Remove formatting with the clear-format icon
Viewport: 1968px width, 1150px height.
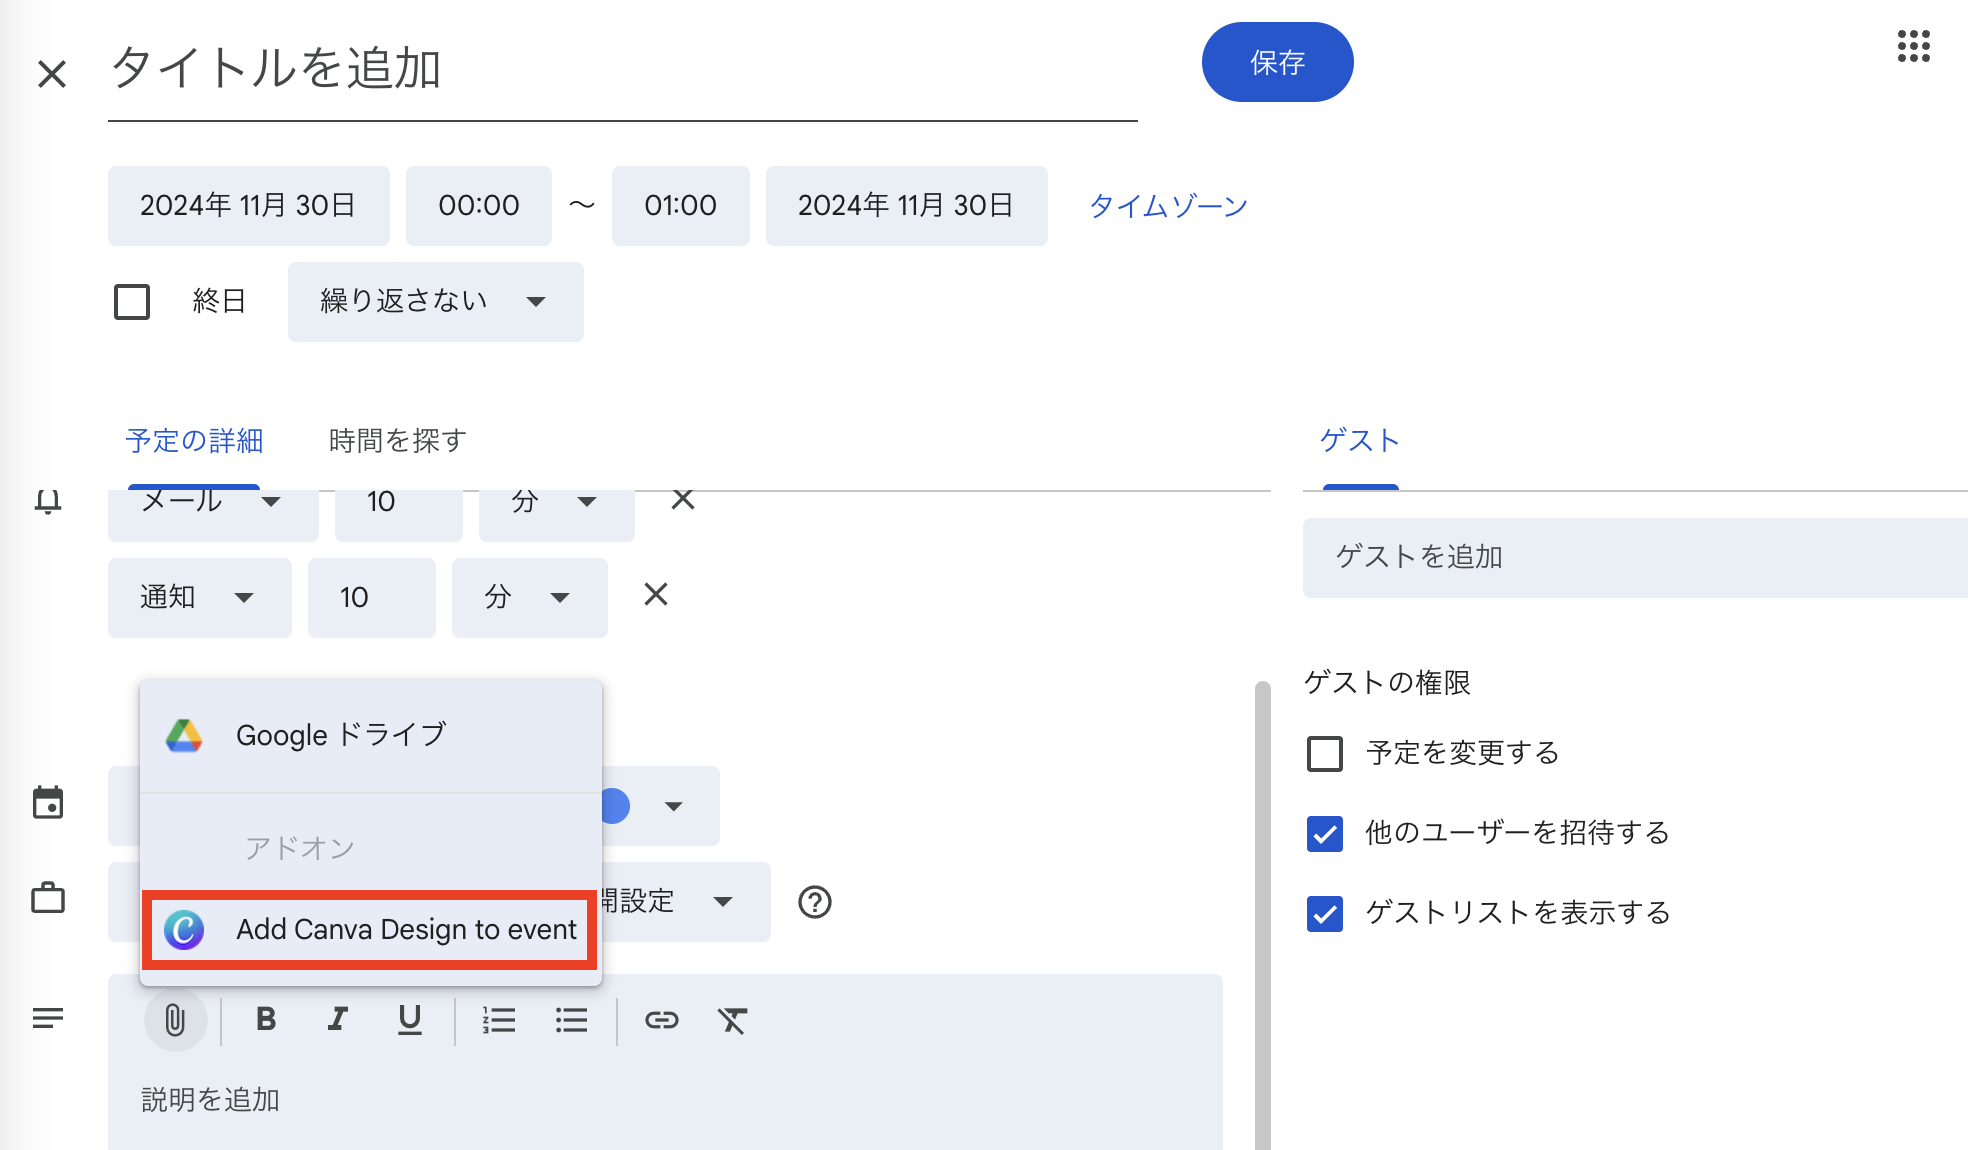733,1020
